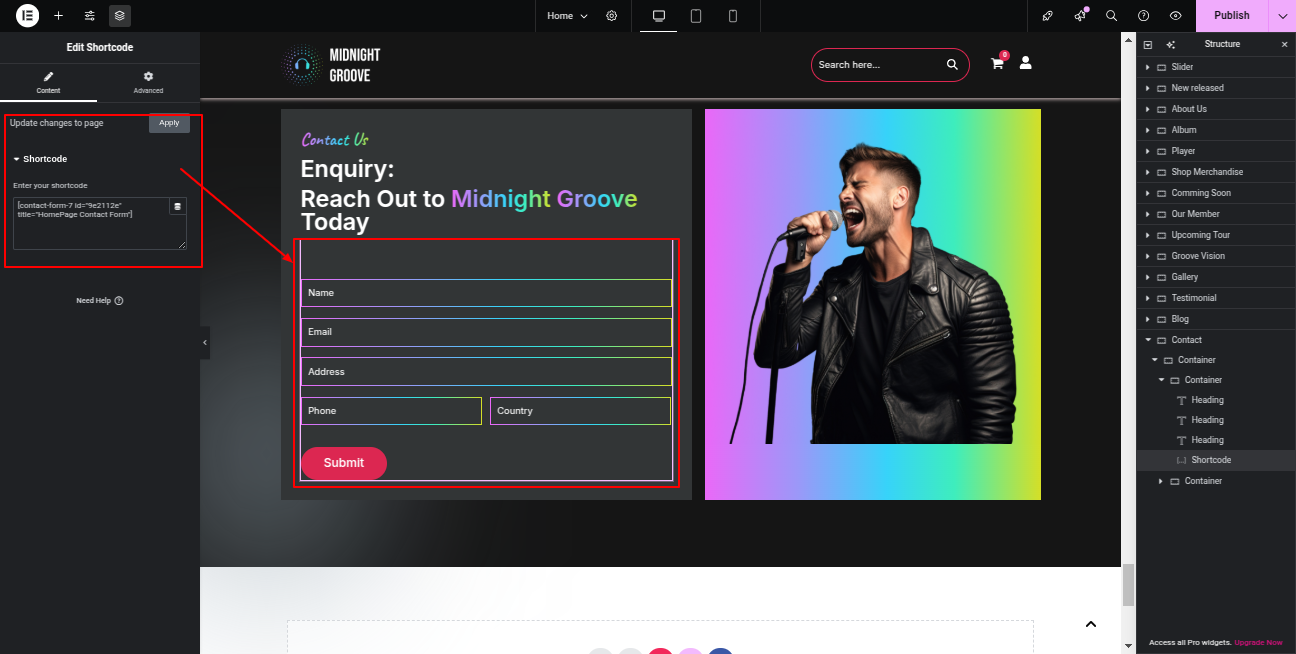This screenshot has width=1296, height=654.
Task: Click the Email field in the contact form
Action: 486,332
